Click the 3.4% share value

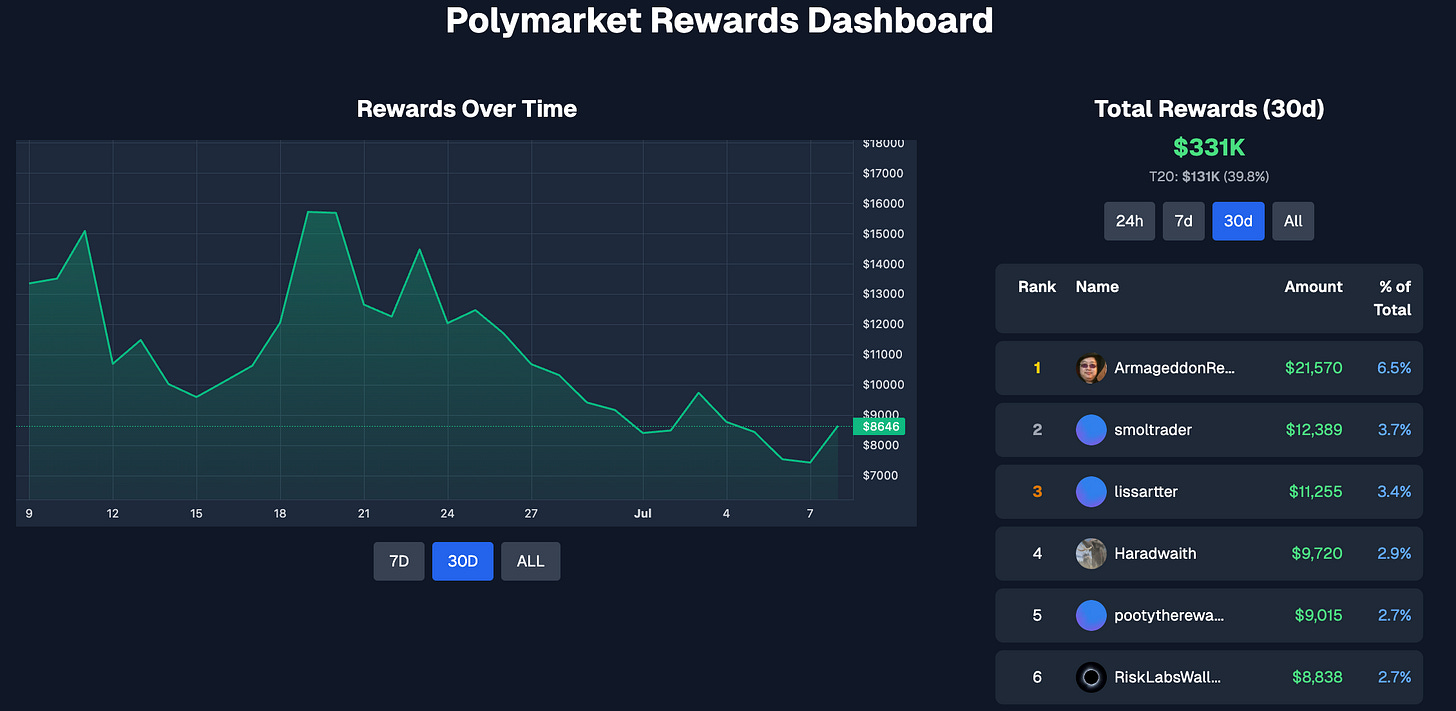coord(1394,492)
